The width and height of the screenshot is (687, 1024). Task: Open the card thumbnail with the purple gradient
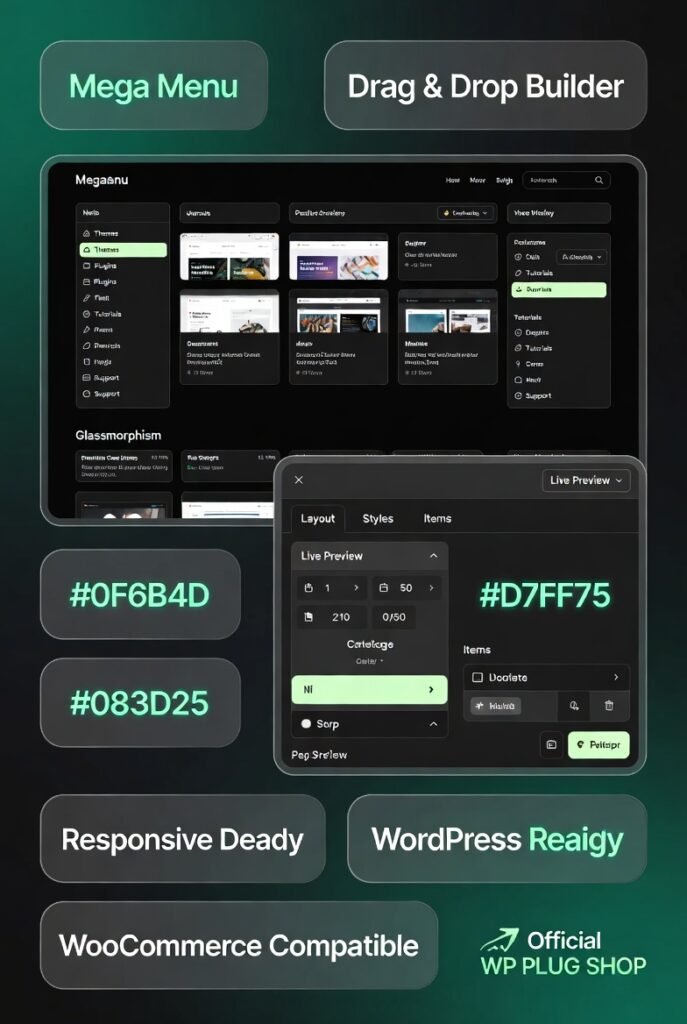tap(338, 257)
